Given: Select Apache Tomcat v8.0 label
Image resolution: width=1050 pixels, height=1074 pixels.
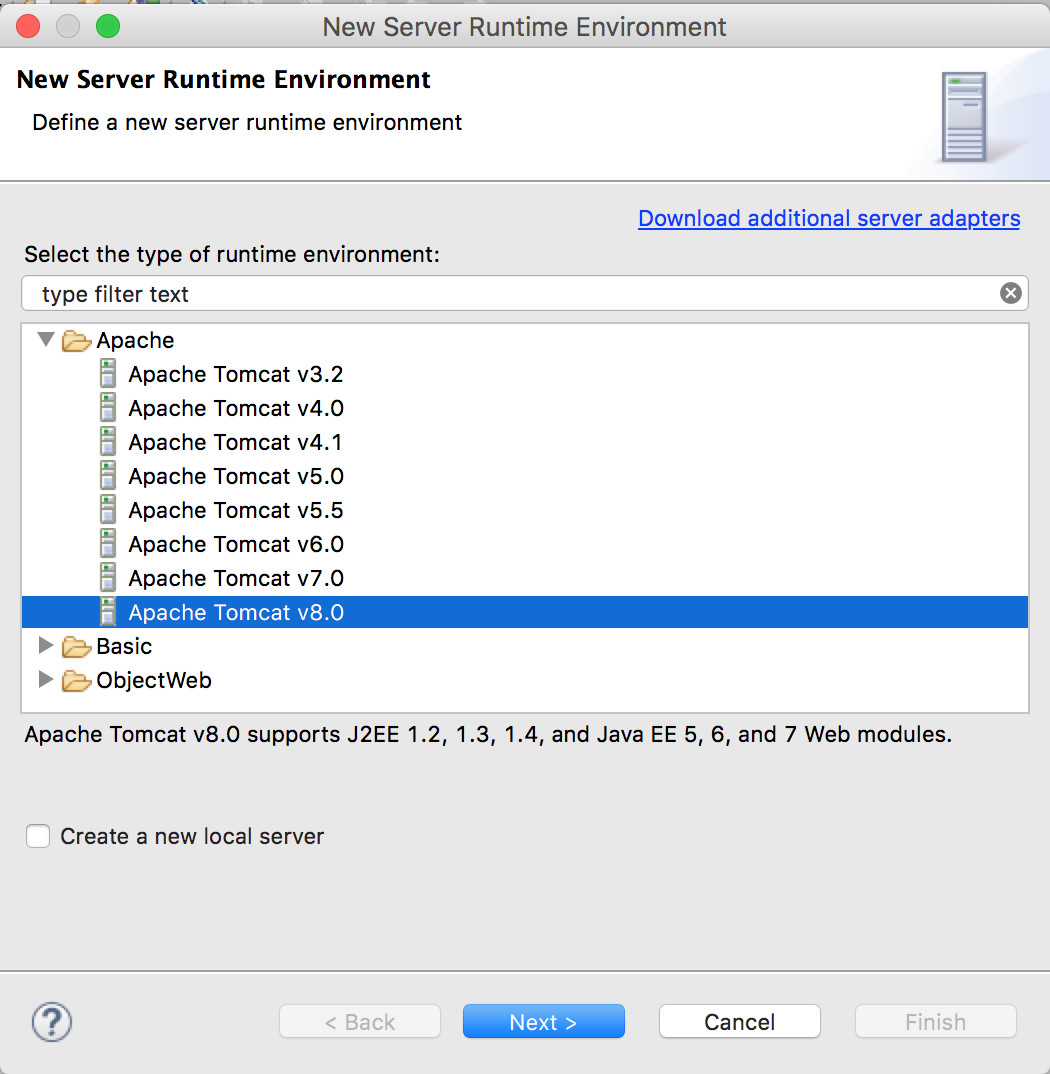Looking at the screenshot, I should 236,612.
